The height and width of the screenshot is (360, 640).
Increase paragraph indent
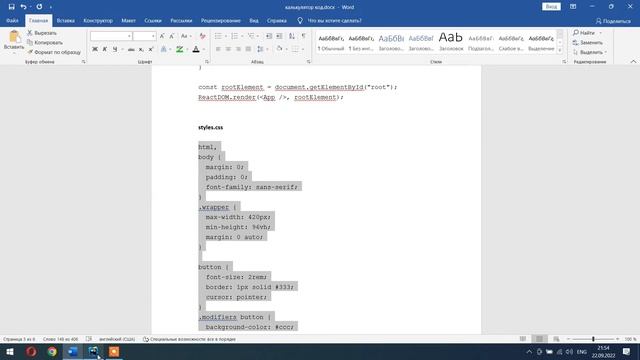tap(279, 36)
